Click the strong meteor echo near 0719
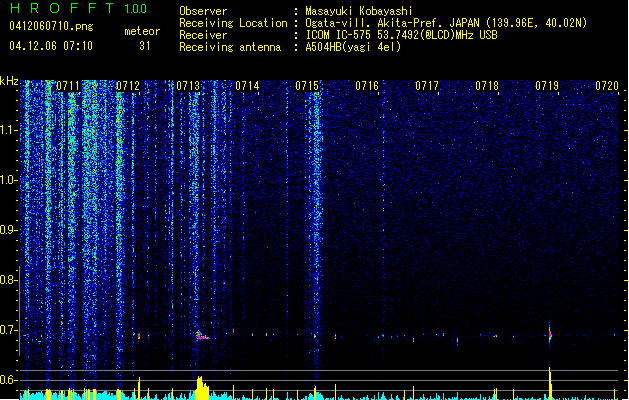629x400 pixels. coord(550,334)
